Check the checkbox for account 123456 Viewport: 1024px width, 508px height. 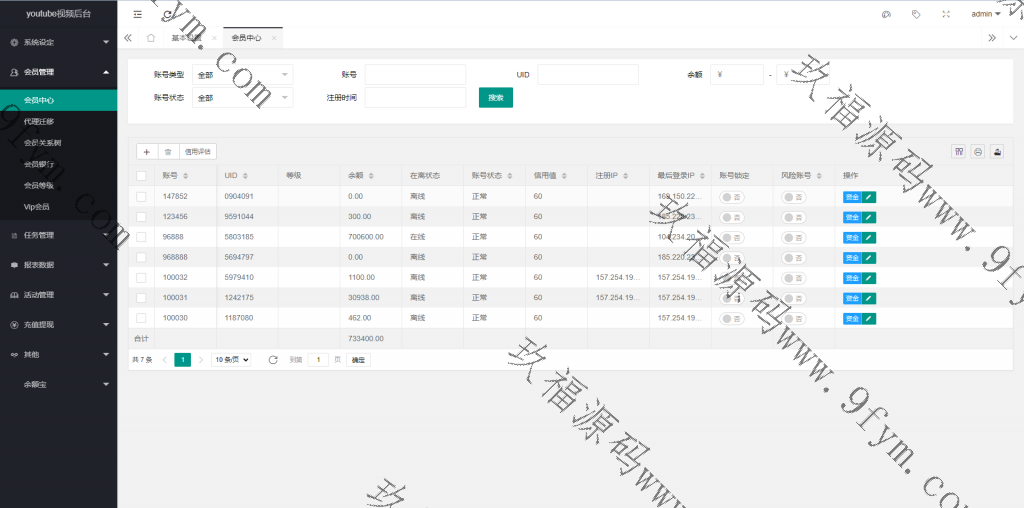click(x=141, y=216)
